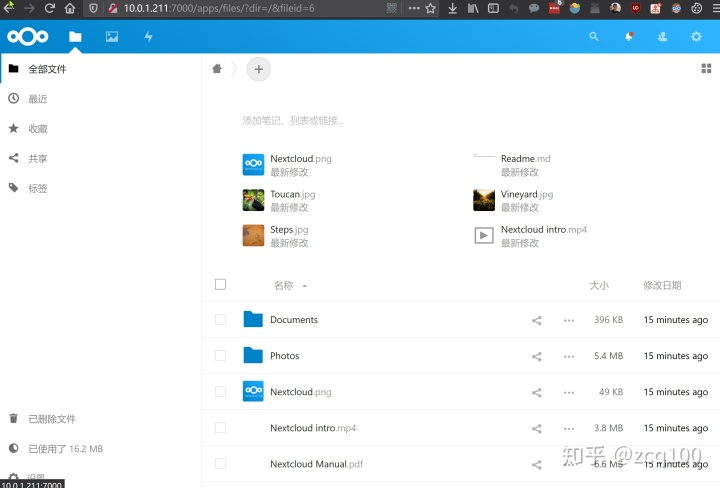Open notifications bell in header
This screenshot has height=488, width=720.
(x=629, y=37)
